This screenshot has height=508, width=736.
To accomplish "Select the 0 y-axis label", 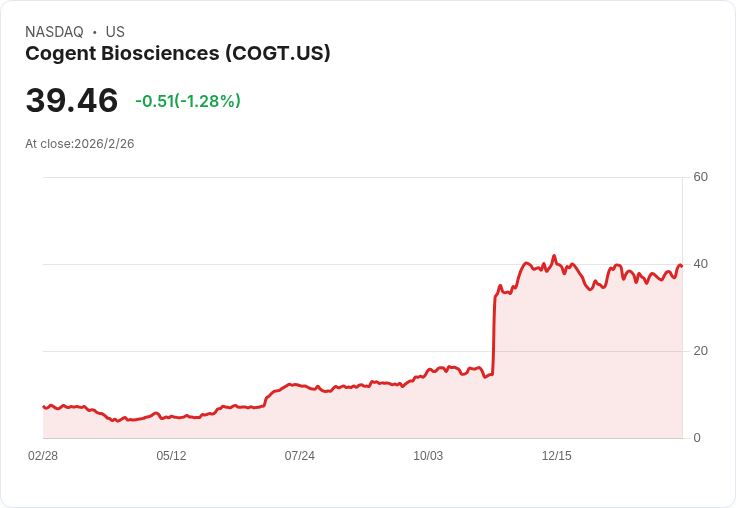I will pos(697,438).
